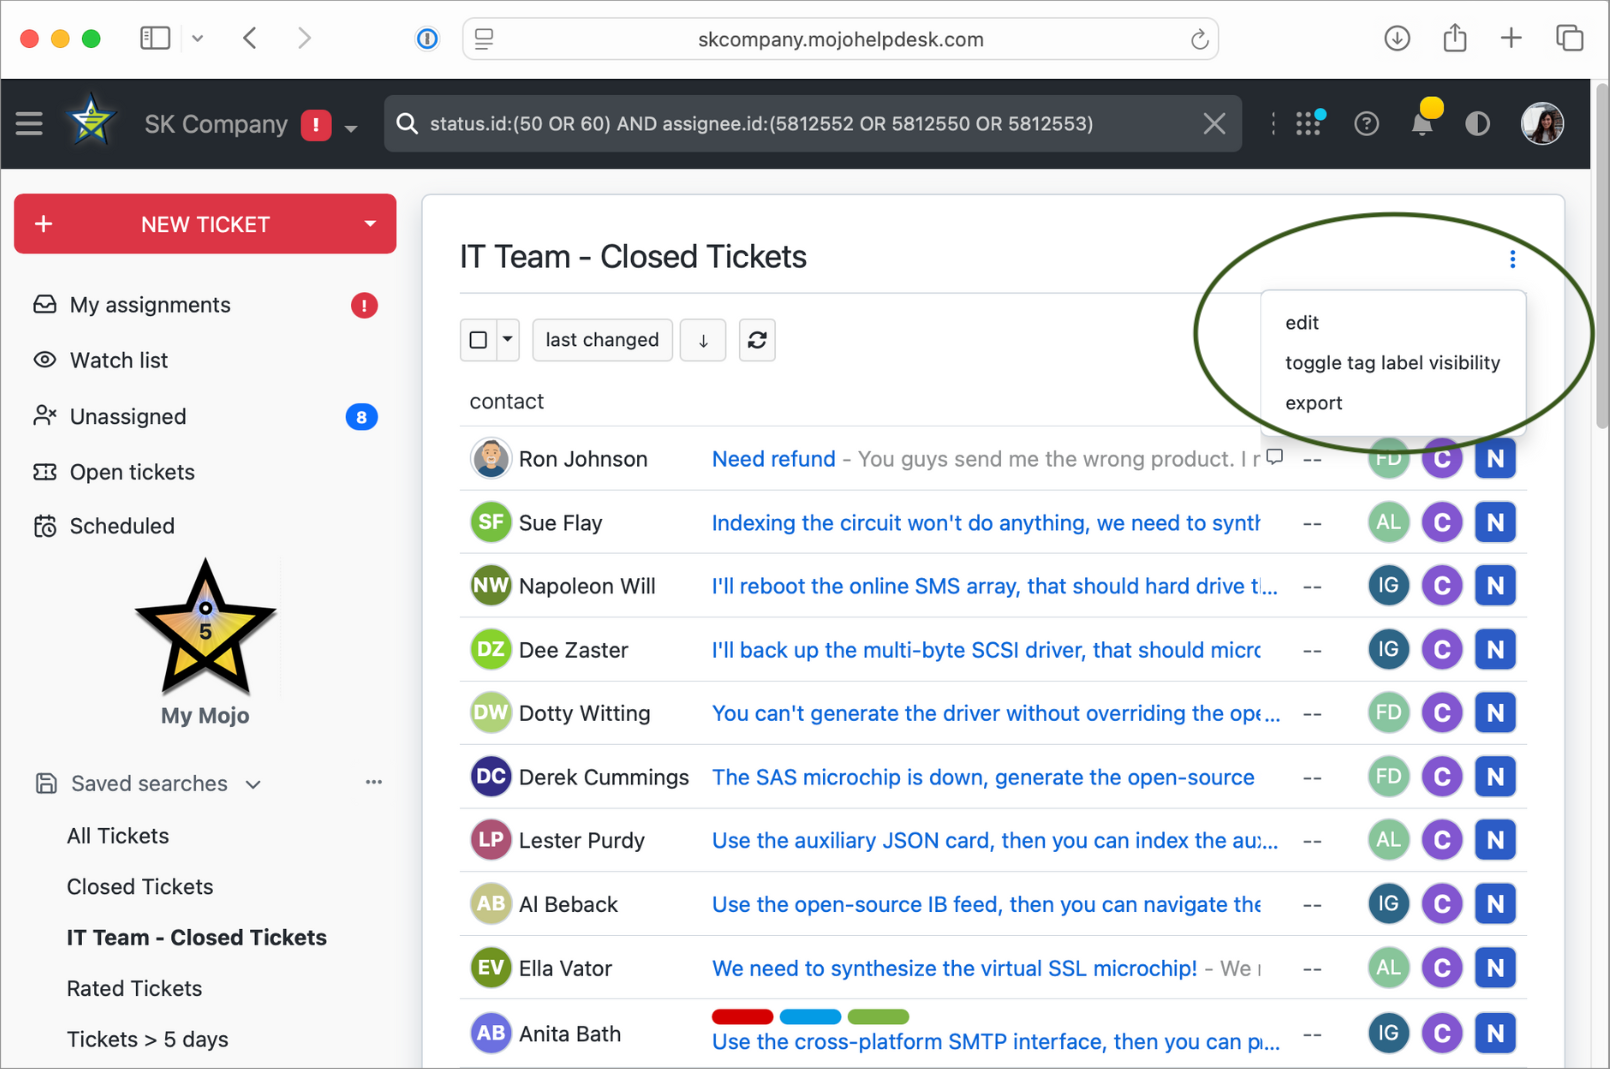Select export from the options menu
This screenshot has width=1610, height=1069.
tap(1314, 402)
